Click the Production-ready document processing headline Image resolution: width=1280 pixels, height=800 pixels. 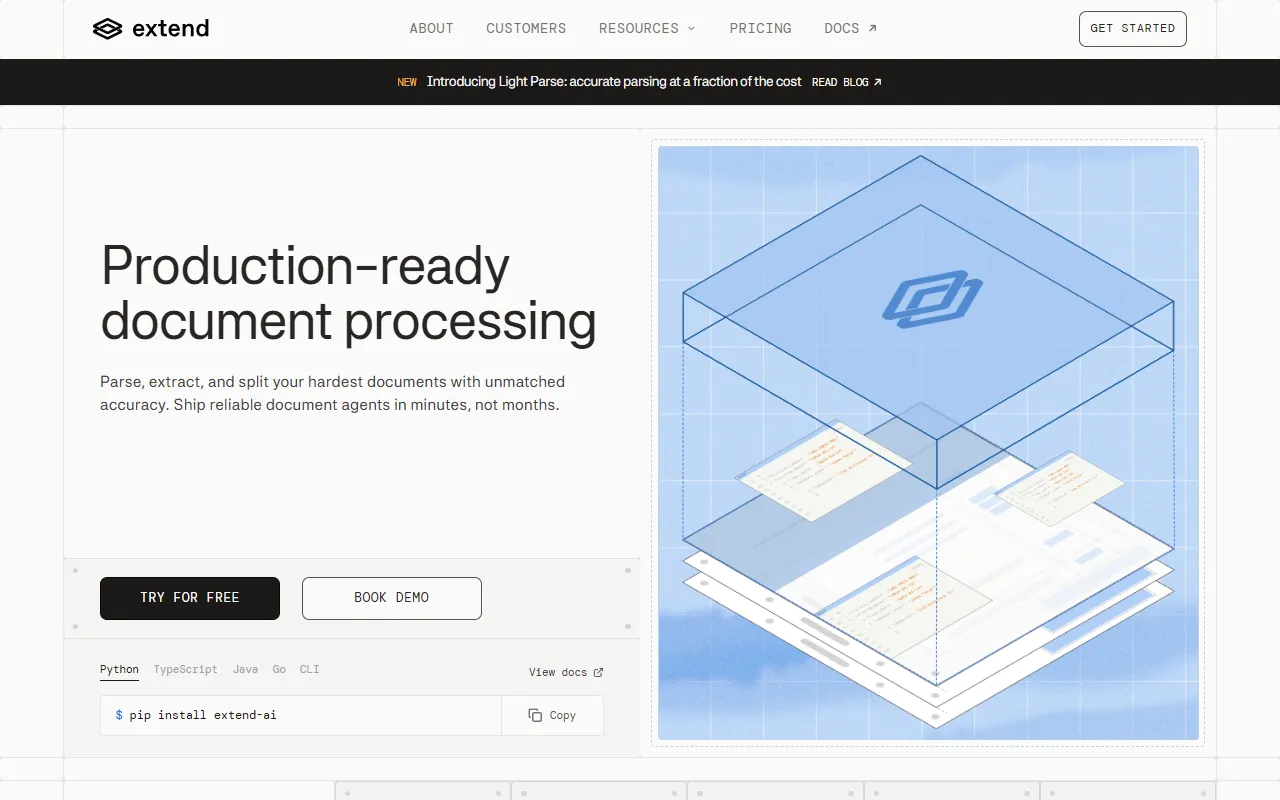point(348,293)
